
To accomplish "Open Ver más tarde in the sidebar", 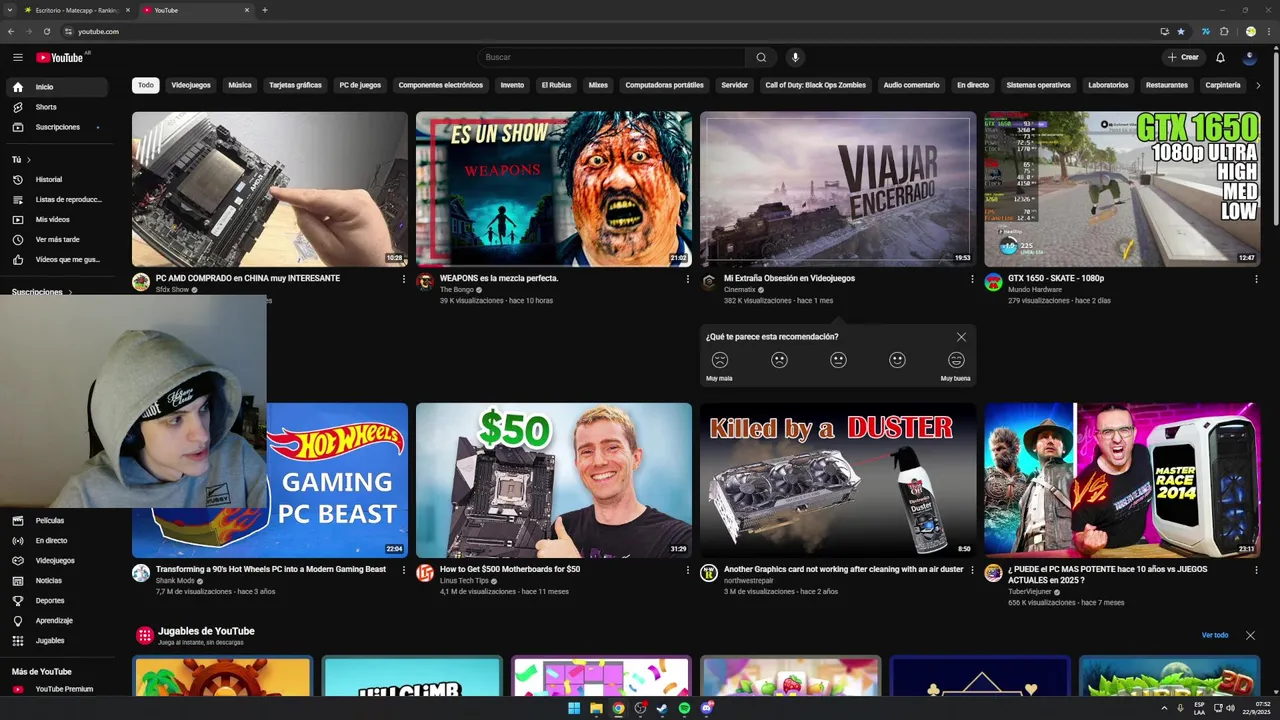I will (x=56, y=240).
